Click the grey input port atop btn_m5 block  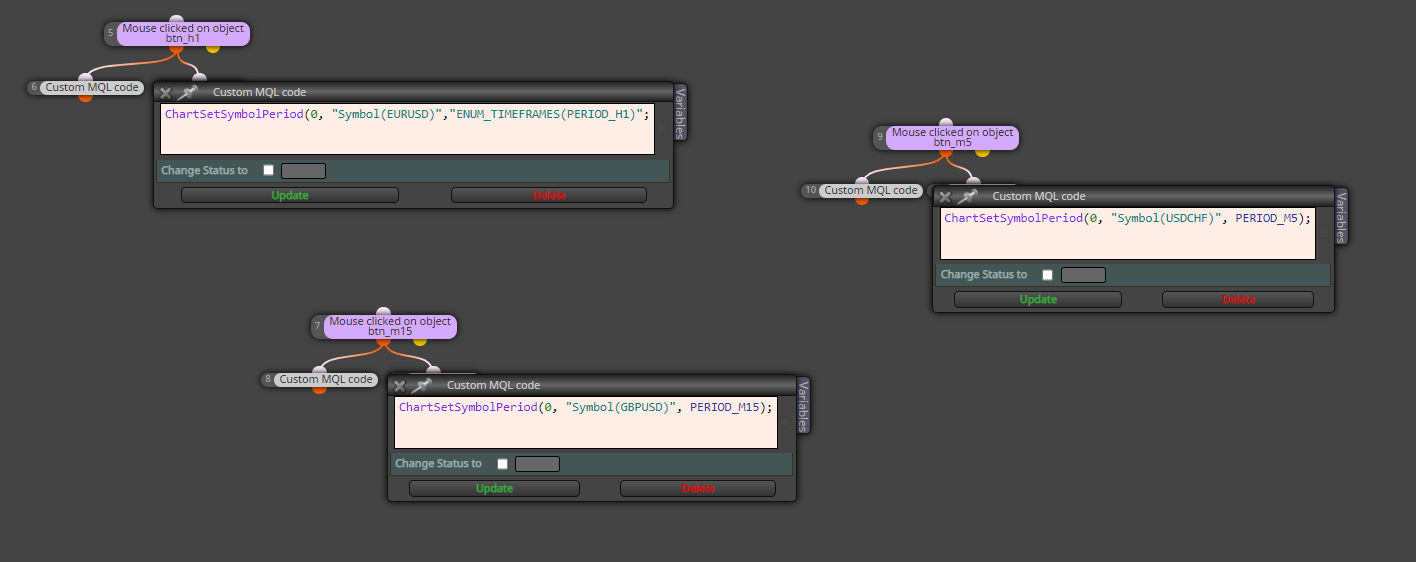coord(945,122)
